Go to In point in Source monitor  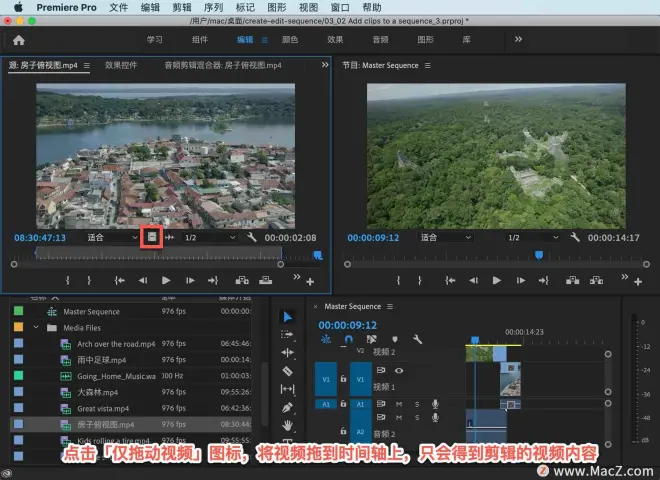click(x=120, y=280)
